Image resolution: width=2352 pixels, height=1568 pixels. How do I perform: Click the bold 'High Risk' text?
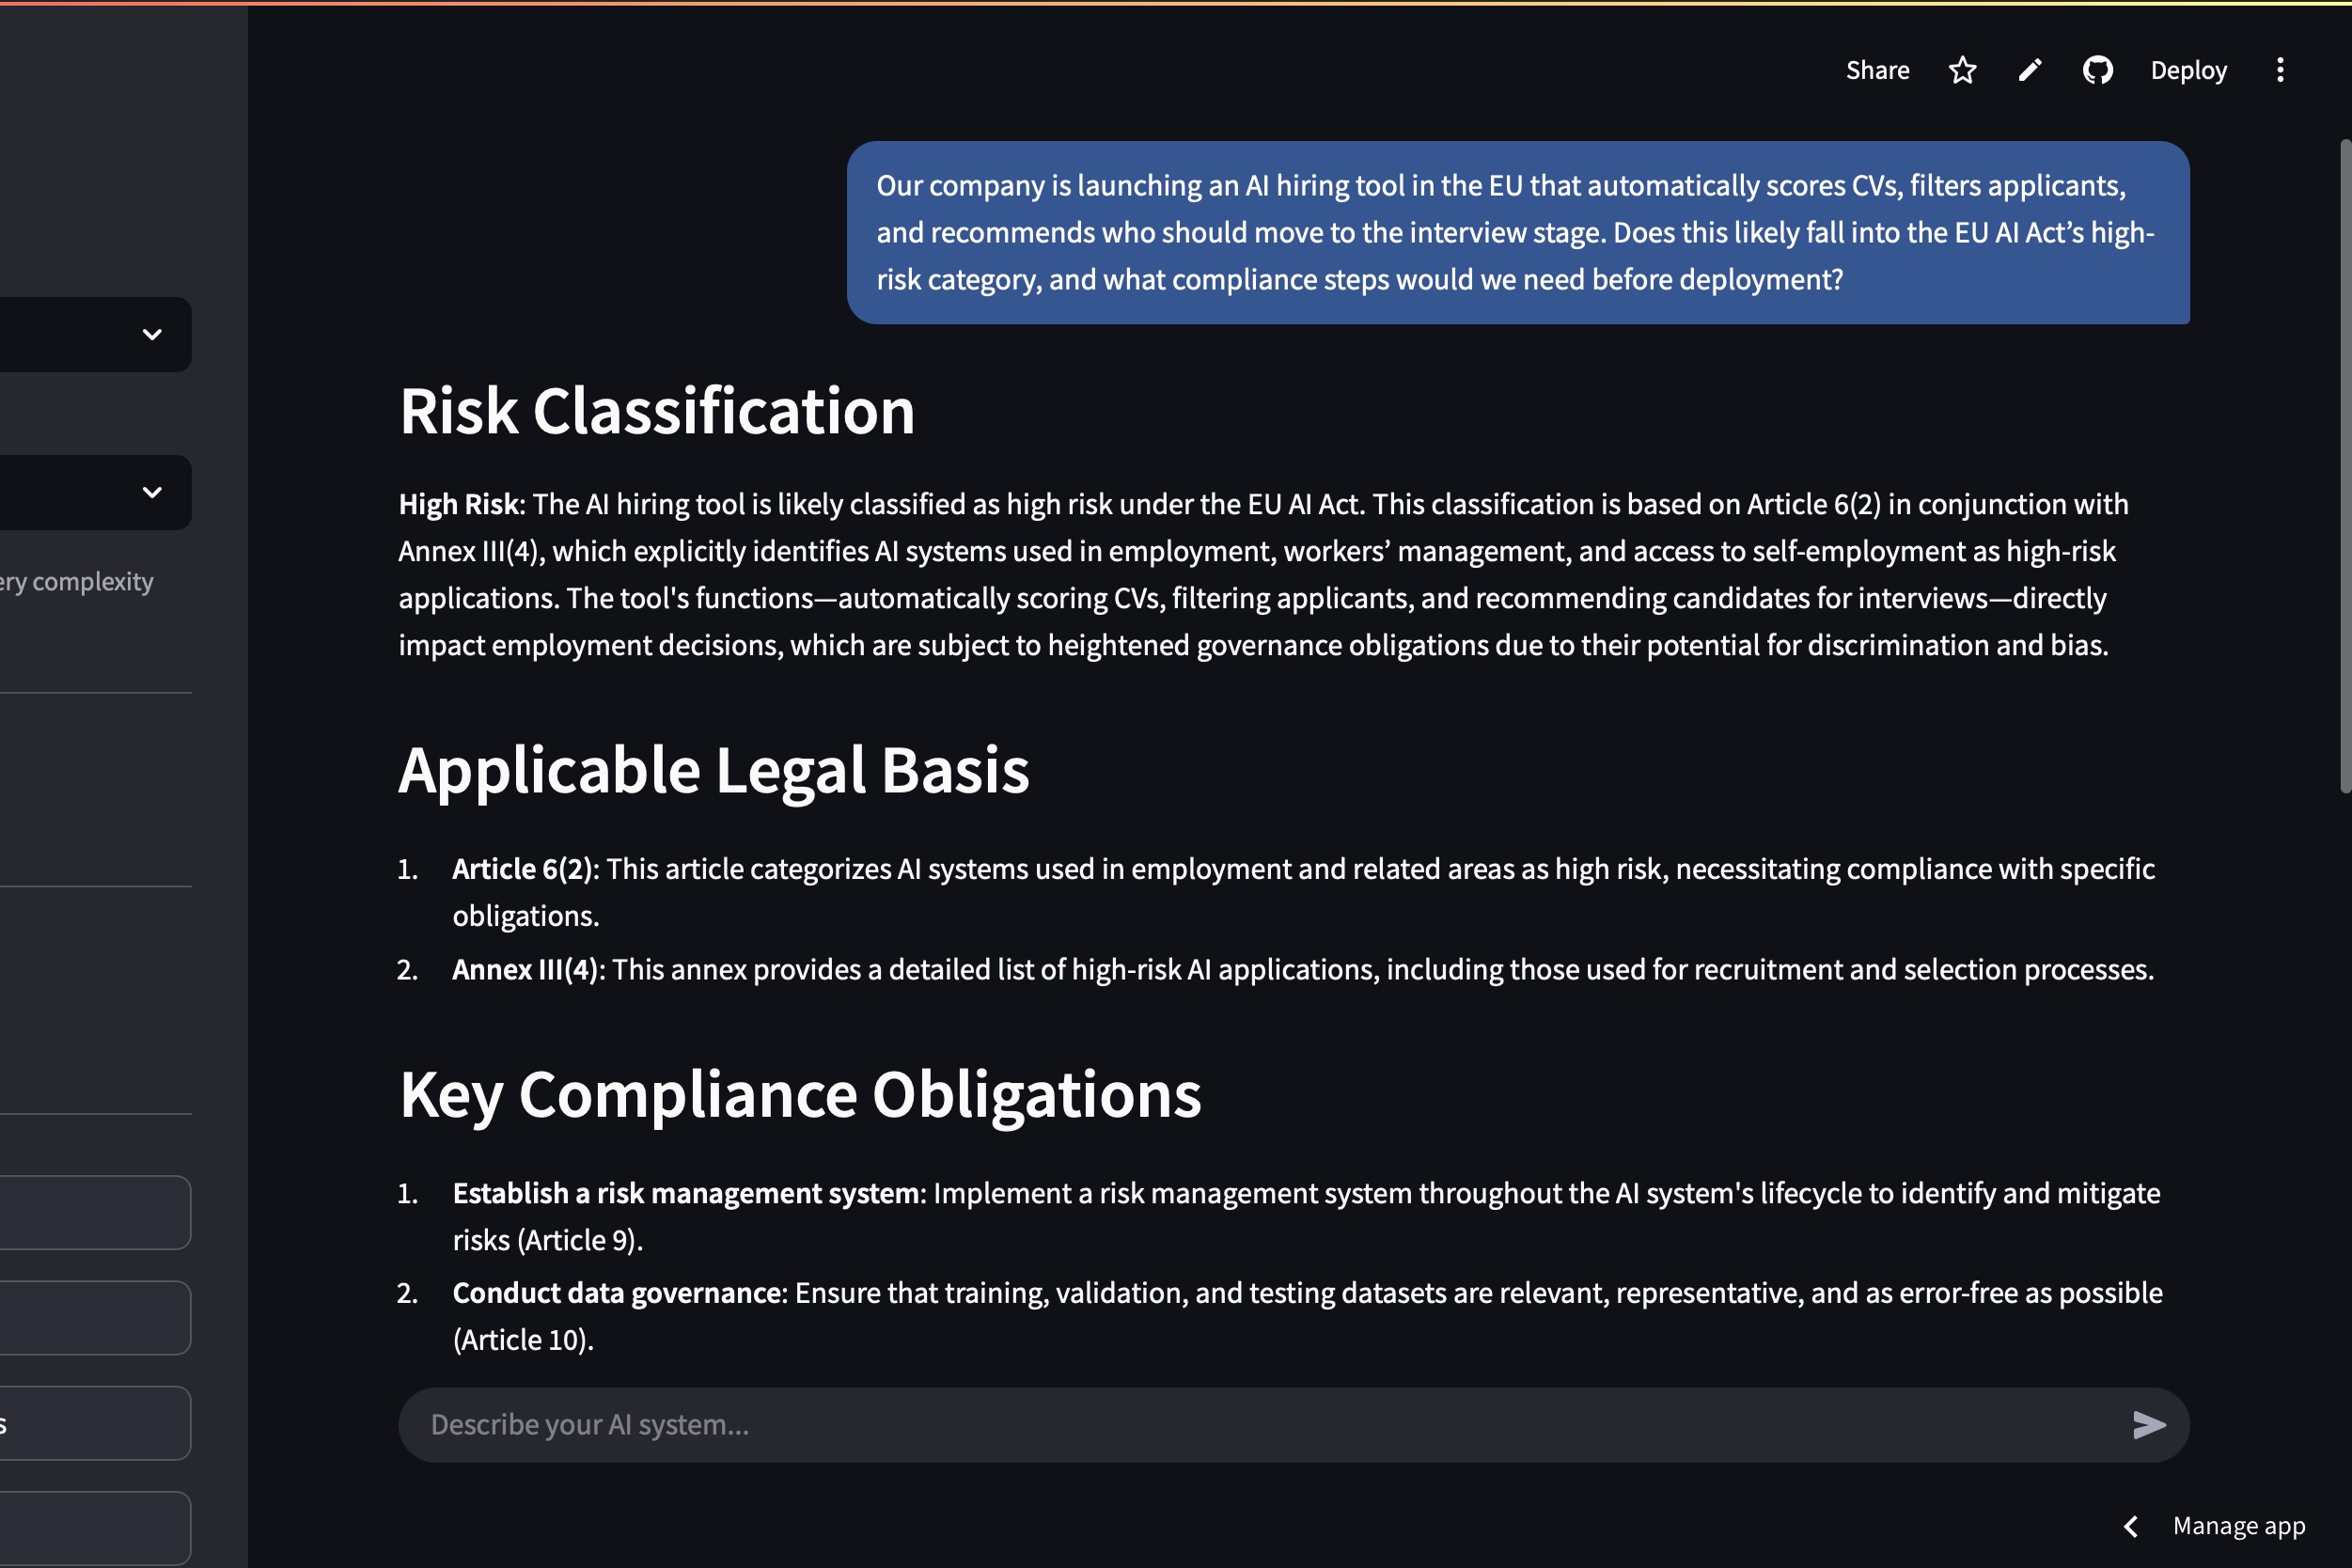(x=458, y=504)
